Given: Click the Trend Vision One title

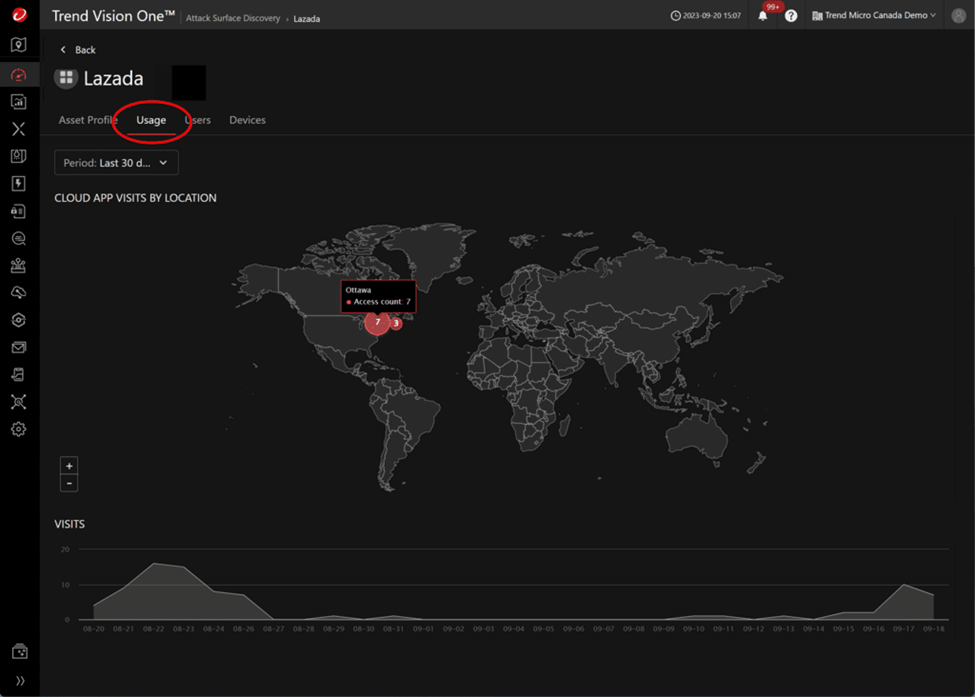Looking at the screenshot, I should point(113,16).
